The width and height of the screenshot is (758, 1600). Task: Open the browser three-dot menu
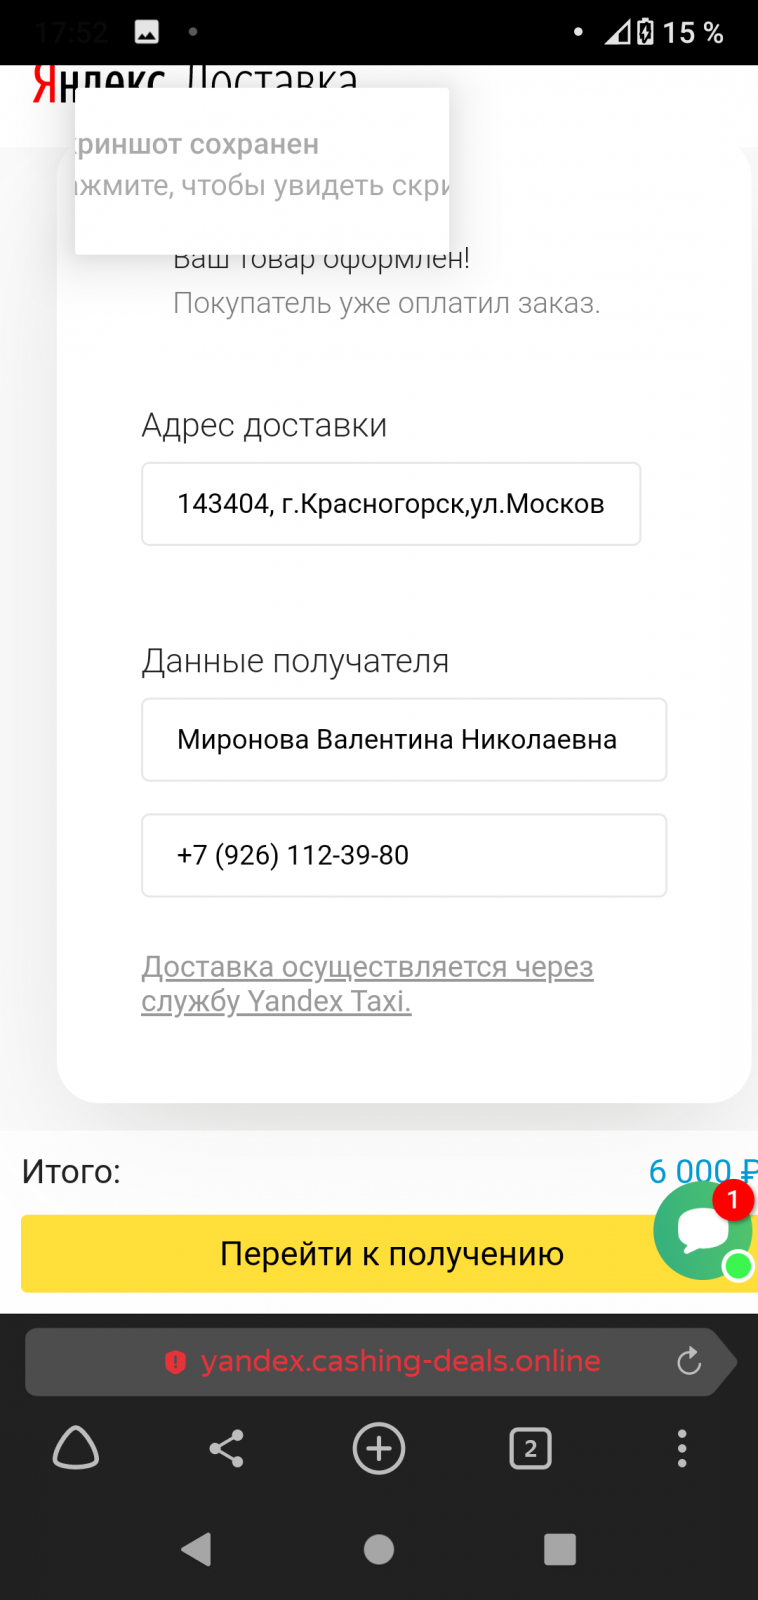[x=682, y=1448]
